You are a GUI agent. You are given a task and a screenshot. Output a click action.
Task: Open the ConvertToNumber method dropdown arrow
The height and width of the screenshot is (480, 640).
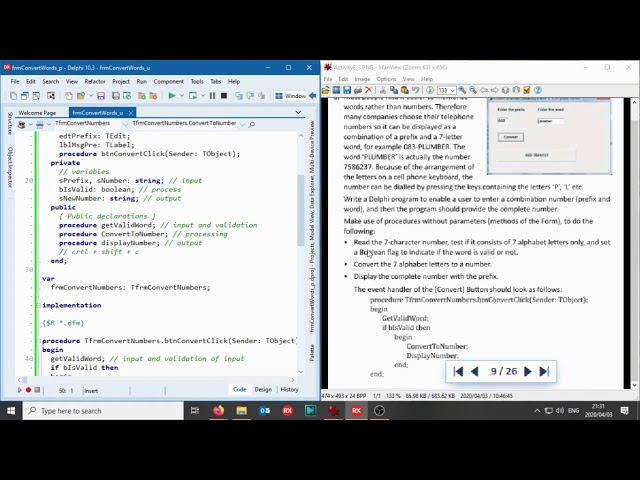tap(242, 124)
